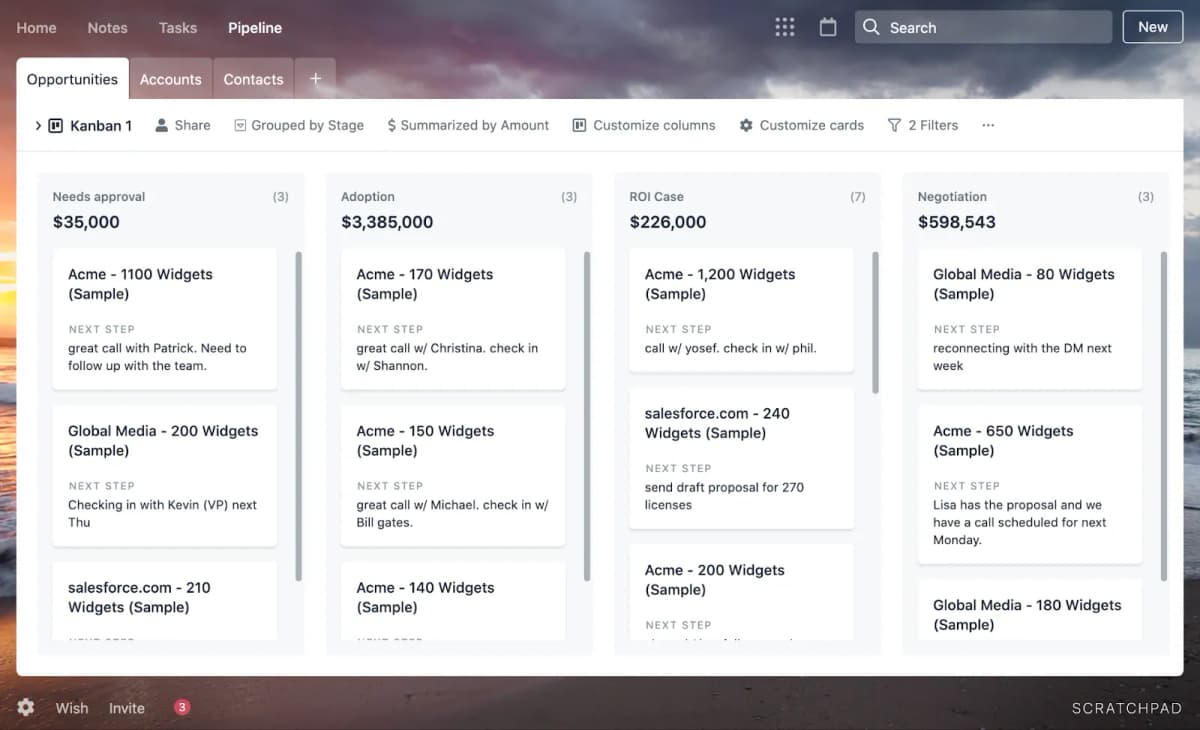Click next step 'reconnecting with the DM next week'
The width and height of the screenshot is (1200, 730).
(1022, 357)
